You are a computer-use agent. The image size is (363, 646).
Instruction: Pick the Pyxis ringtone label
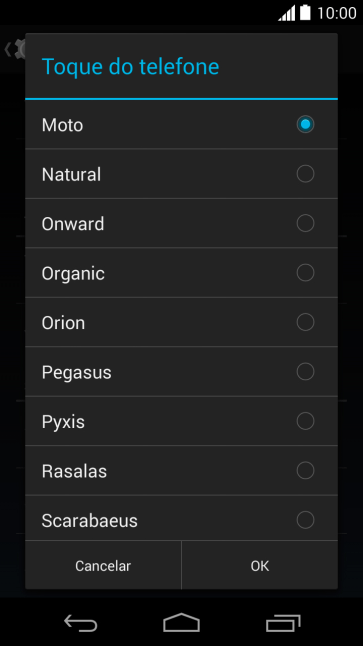point(63,422)
